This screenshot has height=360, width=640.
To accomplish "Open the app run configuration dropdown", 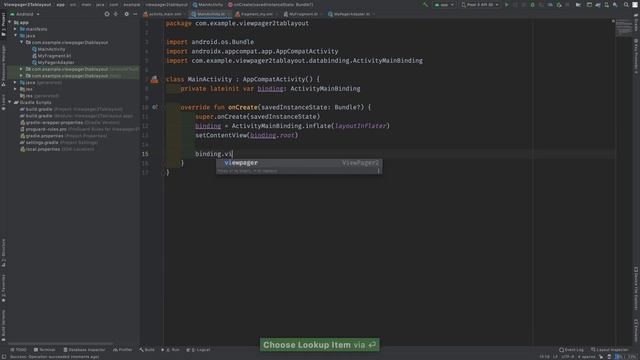I will click(x=444, y=5).
